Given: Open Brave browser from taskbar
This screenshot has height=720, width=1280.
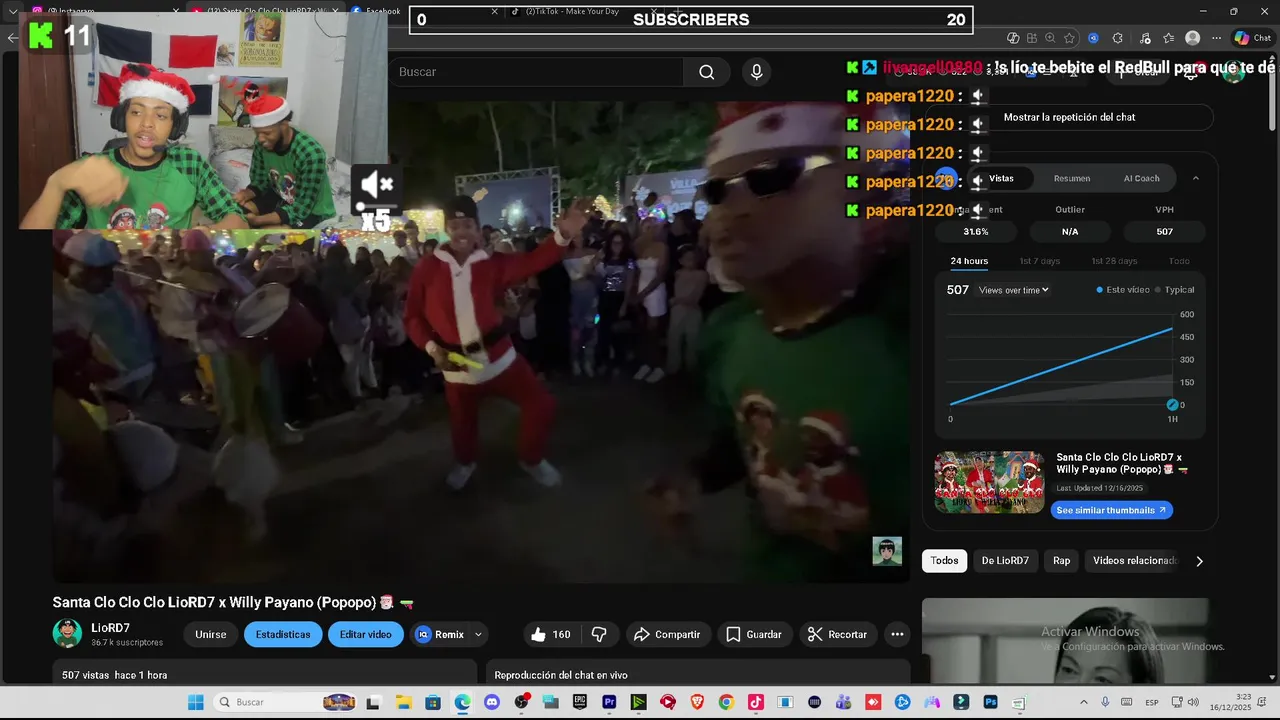Looking at the screenshot, I should click(x=697, y=702).
